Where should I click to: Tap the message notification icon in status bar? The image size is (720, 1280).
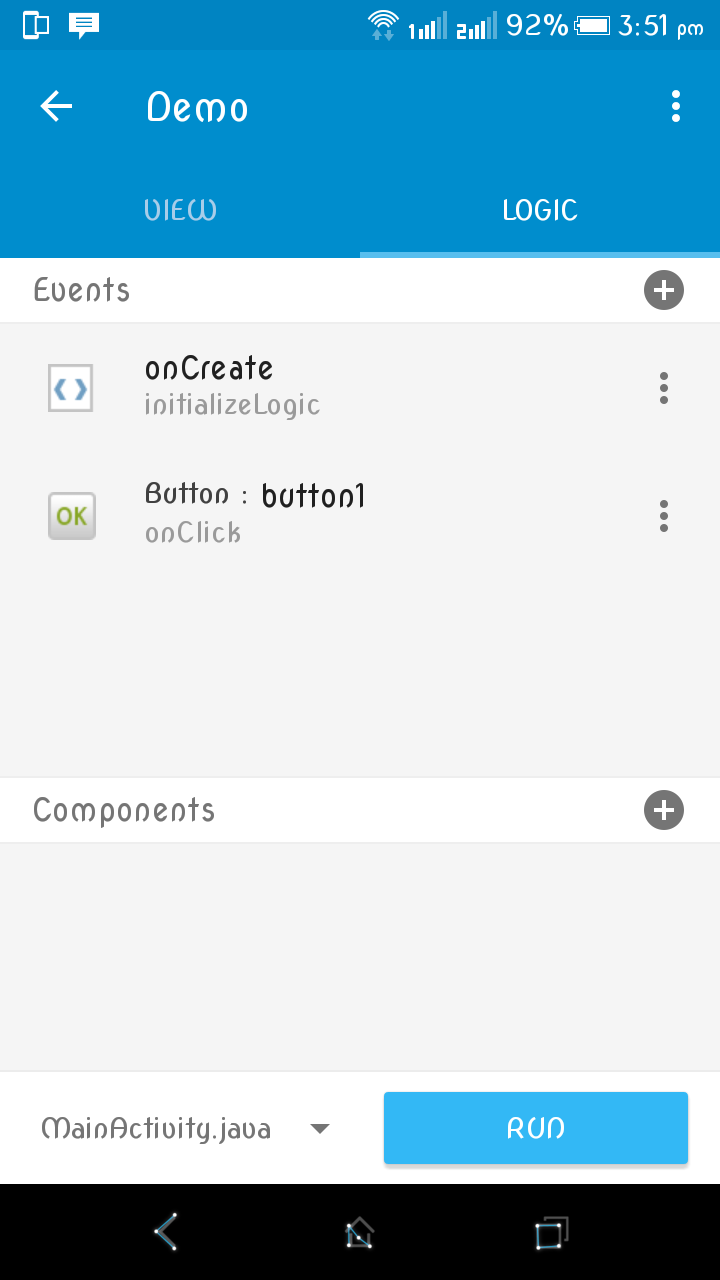point(84,25)
